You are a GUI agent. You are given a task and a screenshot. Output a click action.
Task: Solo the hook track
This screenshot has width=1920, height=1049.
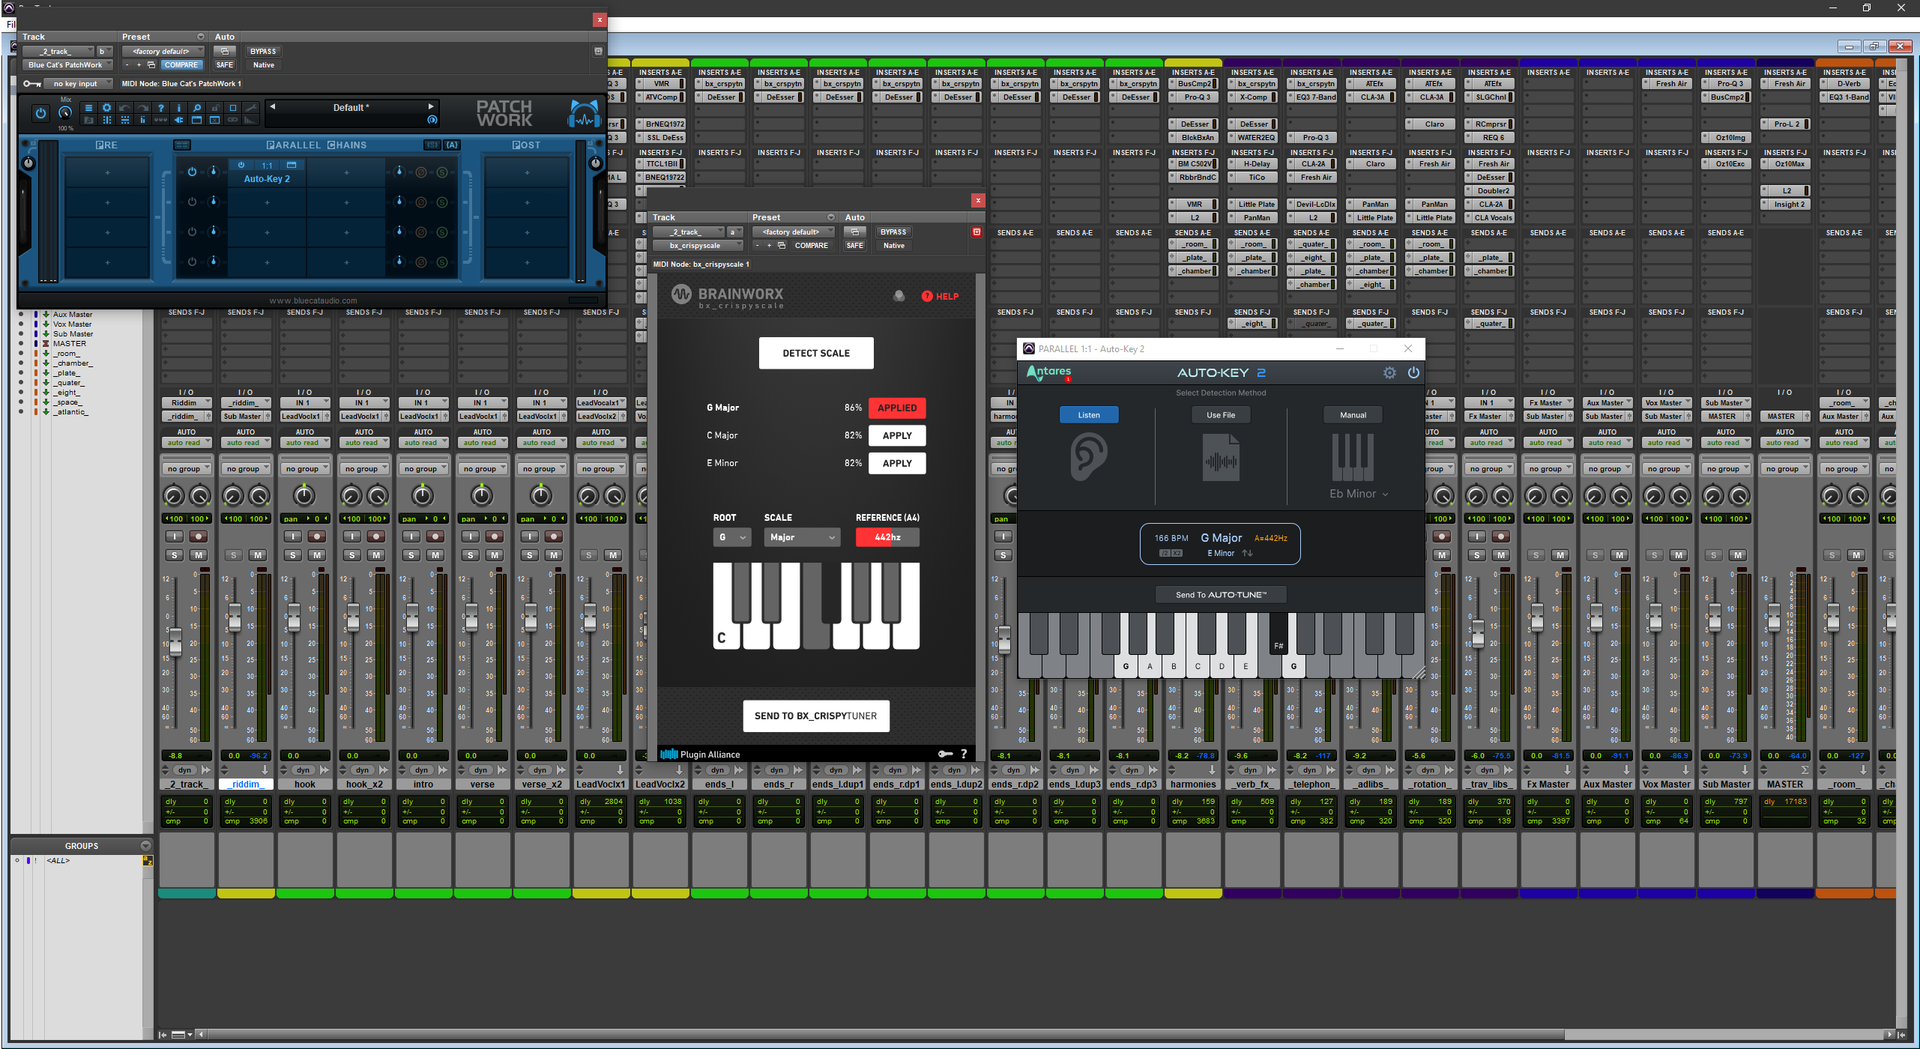pos(292,555)
